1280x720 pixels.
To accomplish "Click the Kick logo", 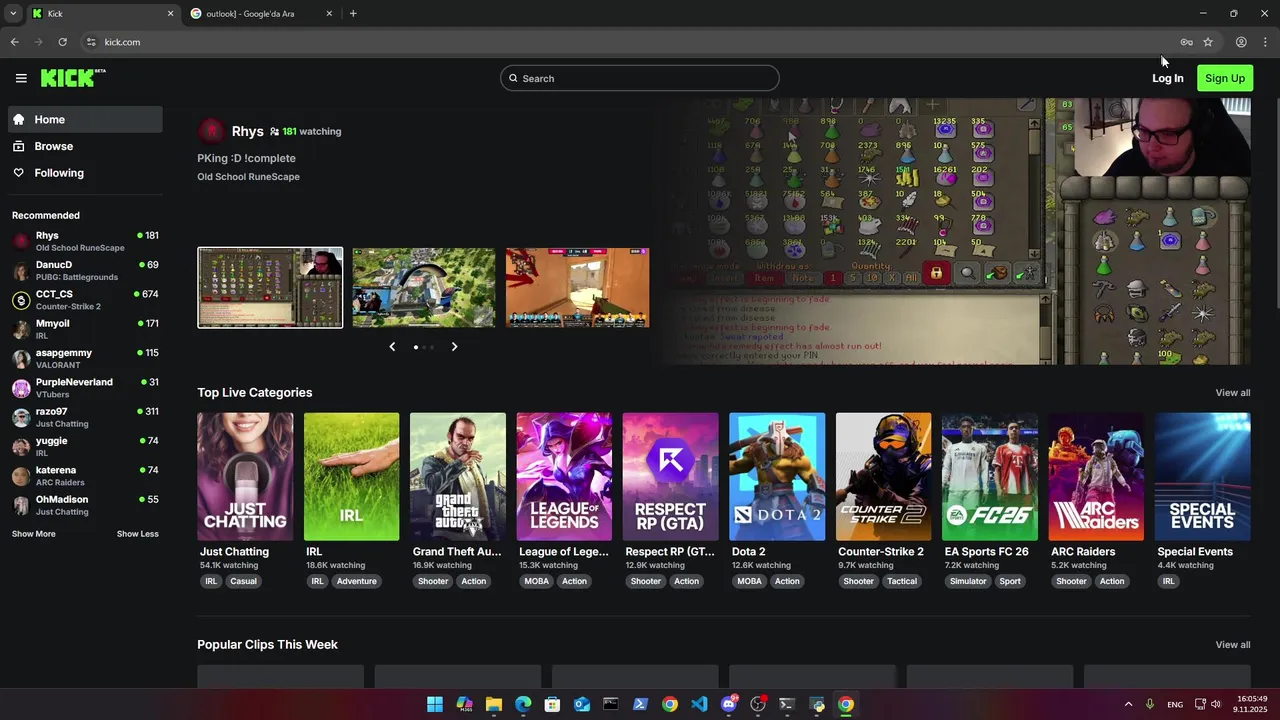I will [x=73, y=78].
